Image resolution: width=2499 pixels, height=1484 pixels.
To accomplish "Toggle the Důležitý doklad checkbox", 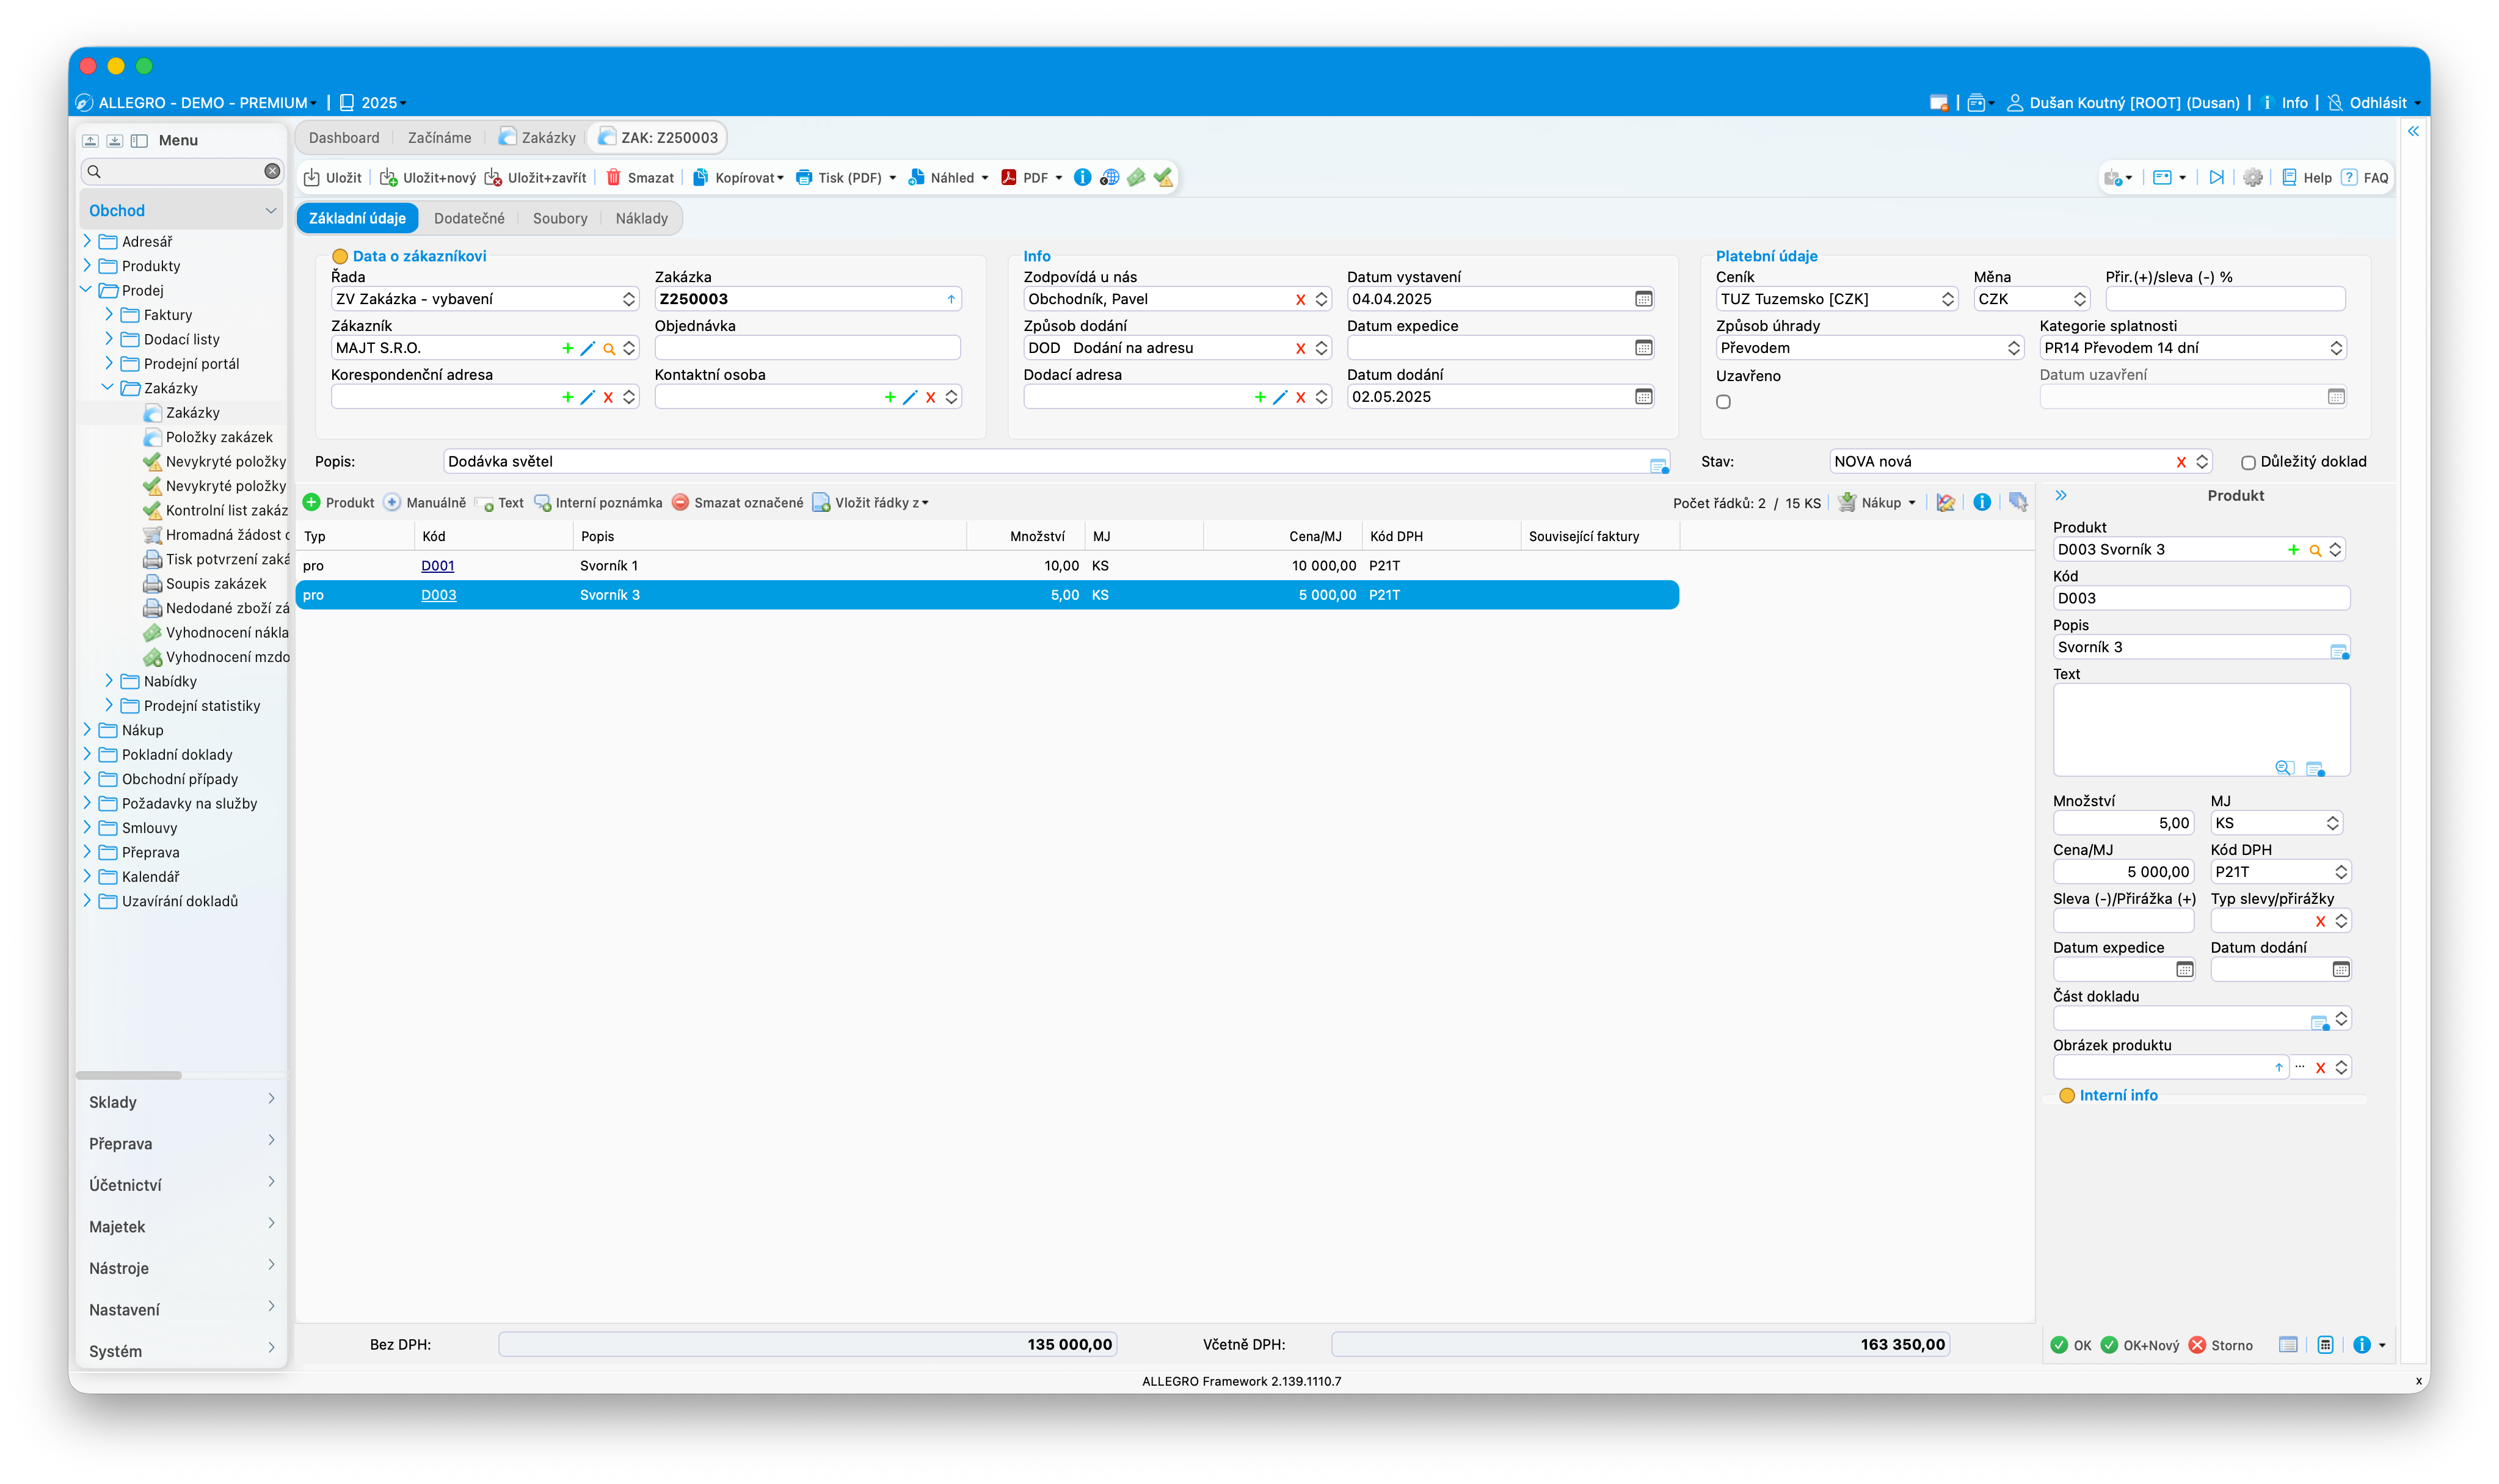I will 2248,462.
